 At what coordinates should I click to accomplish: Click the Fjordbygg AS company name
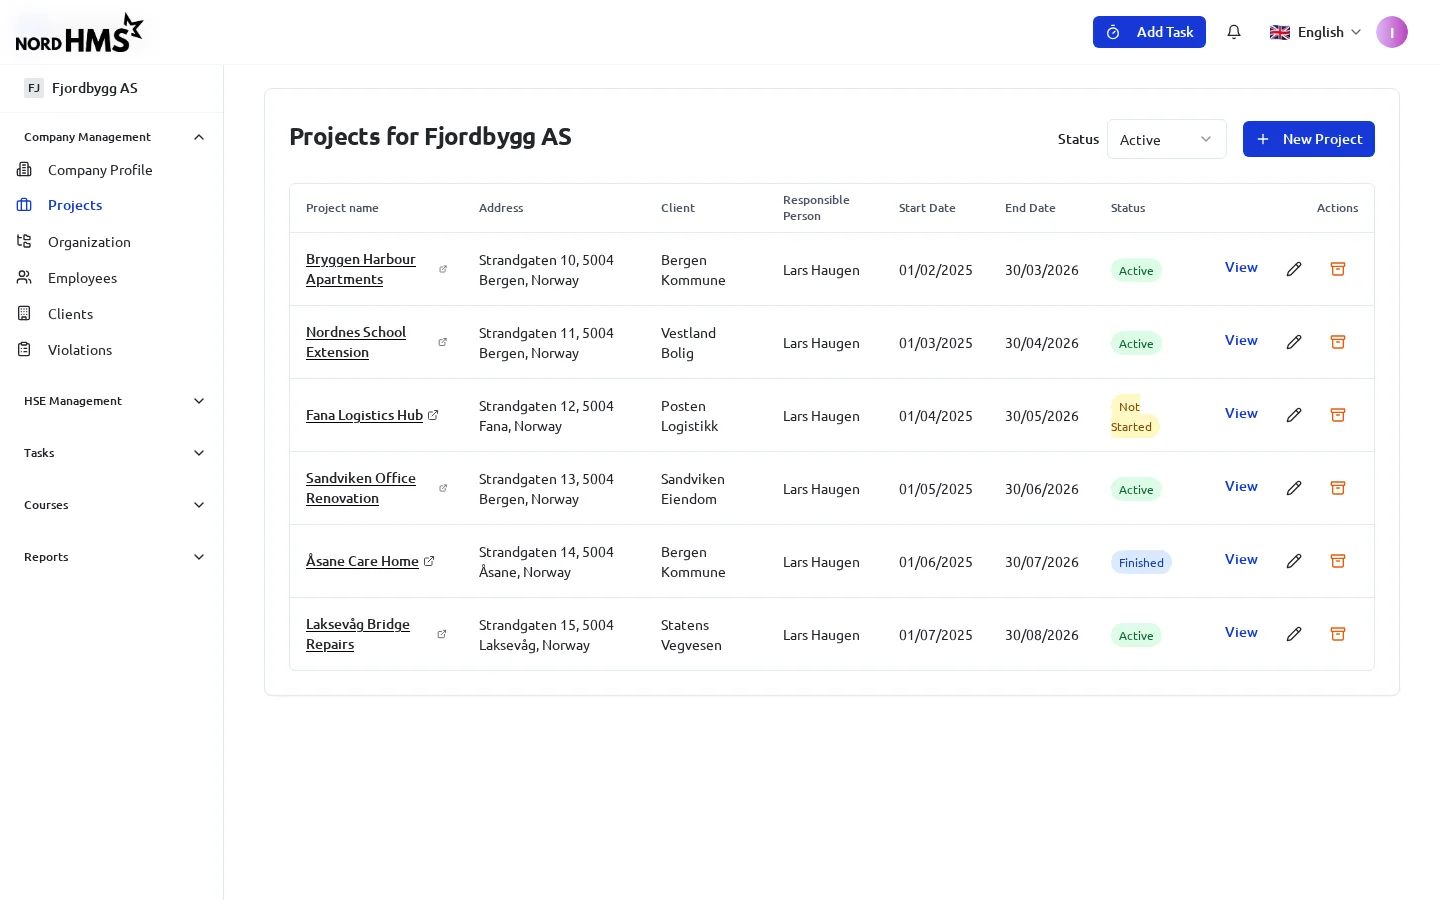click(x=95, y=88)
